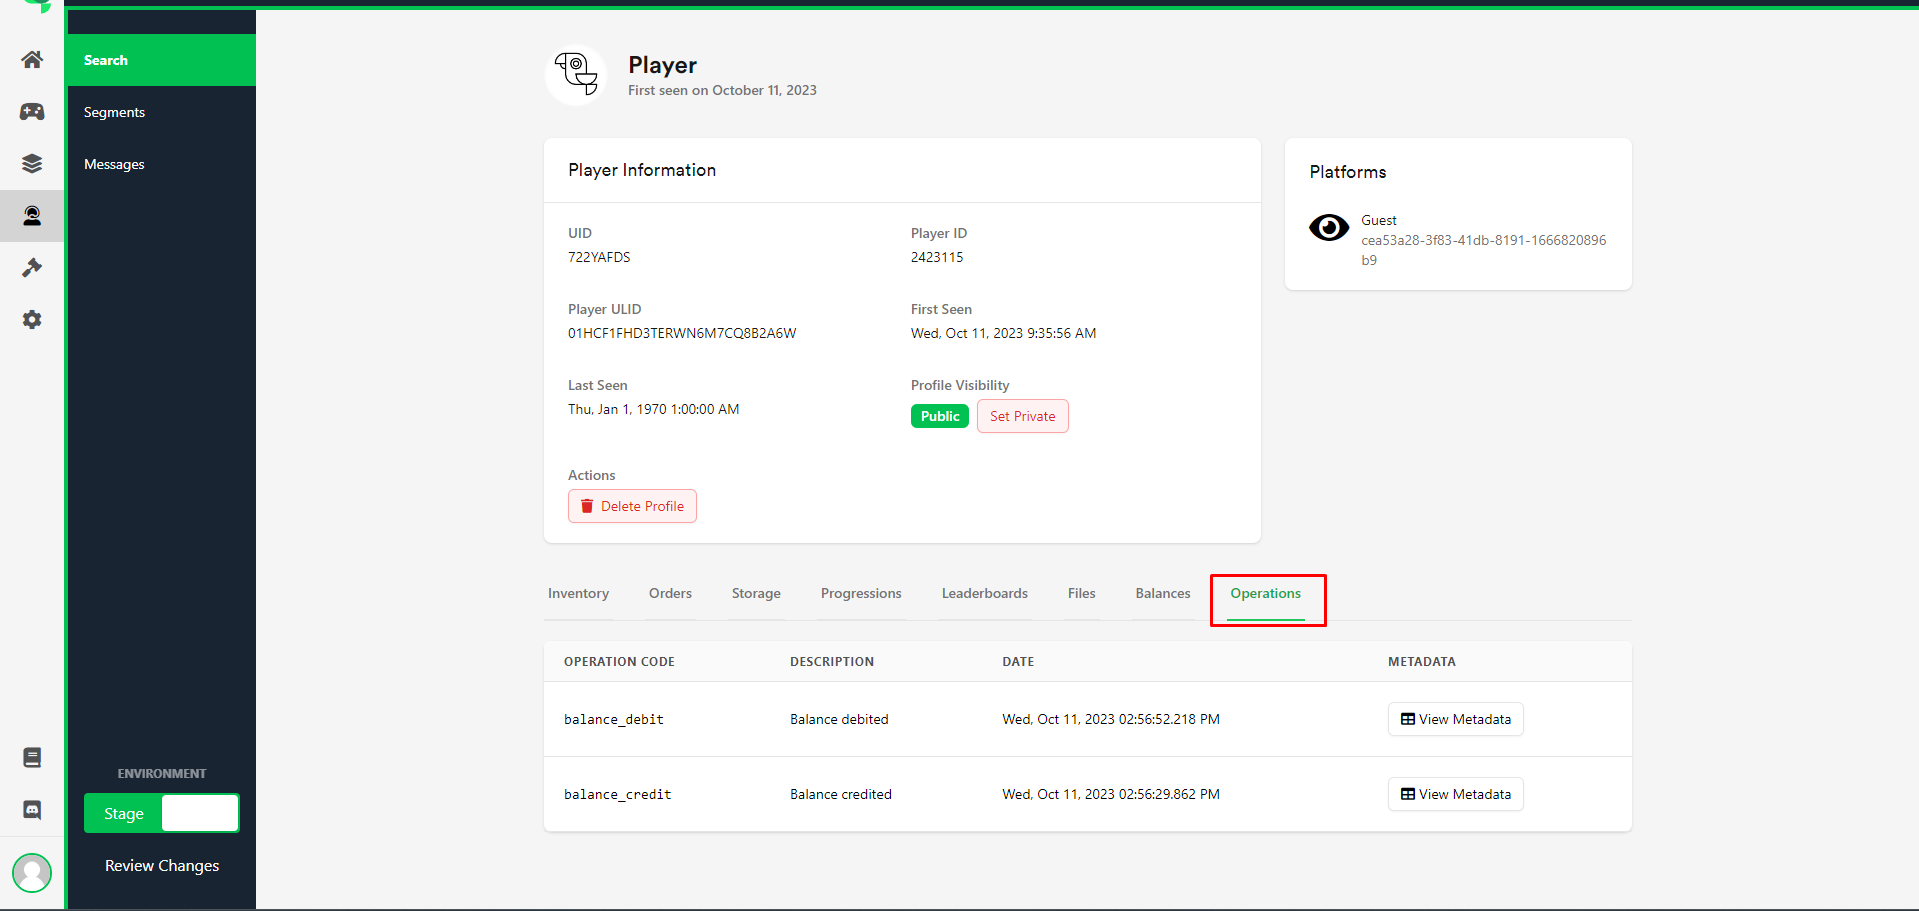Viewport: 1919px width, 911px height.
Task: Open the Home icon in sidebar
Action: point(32,60)
